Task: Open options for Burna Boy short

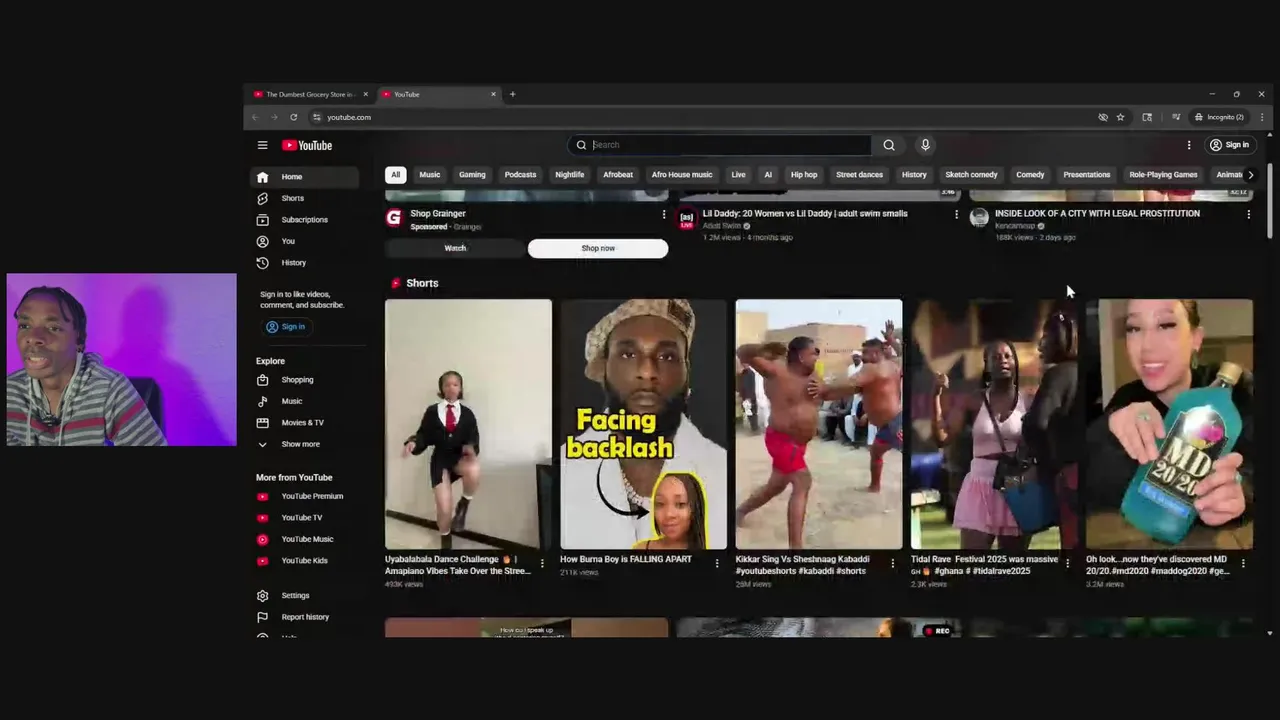Action: 717,564
